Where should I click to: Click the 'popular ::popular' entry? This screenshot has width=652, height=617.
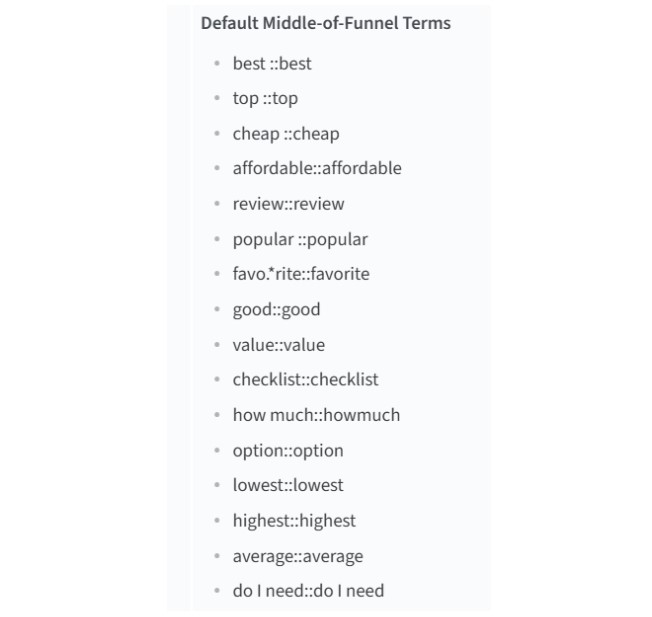click(300, 239)
